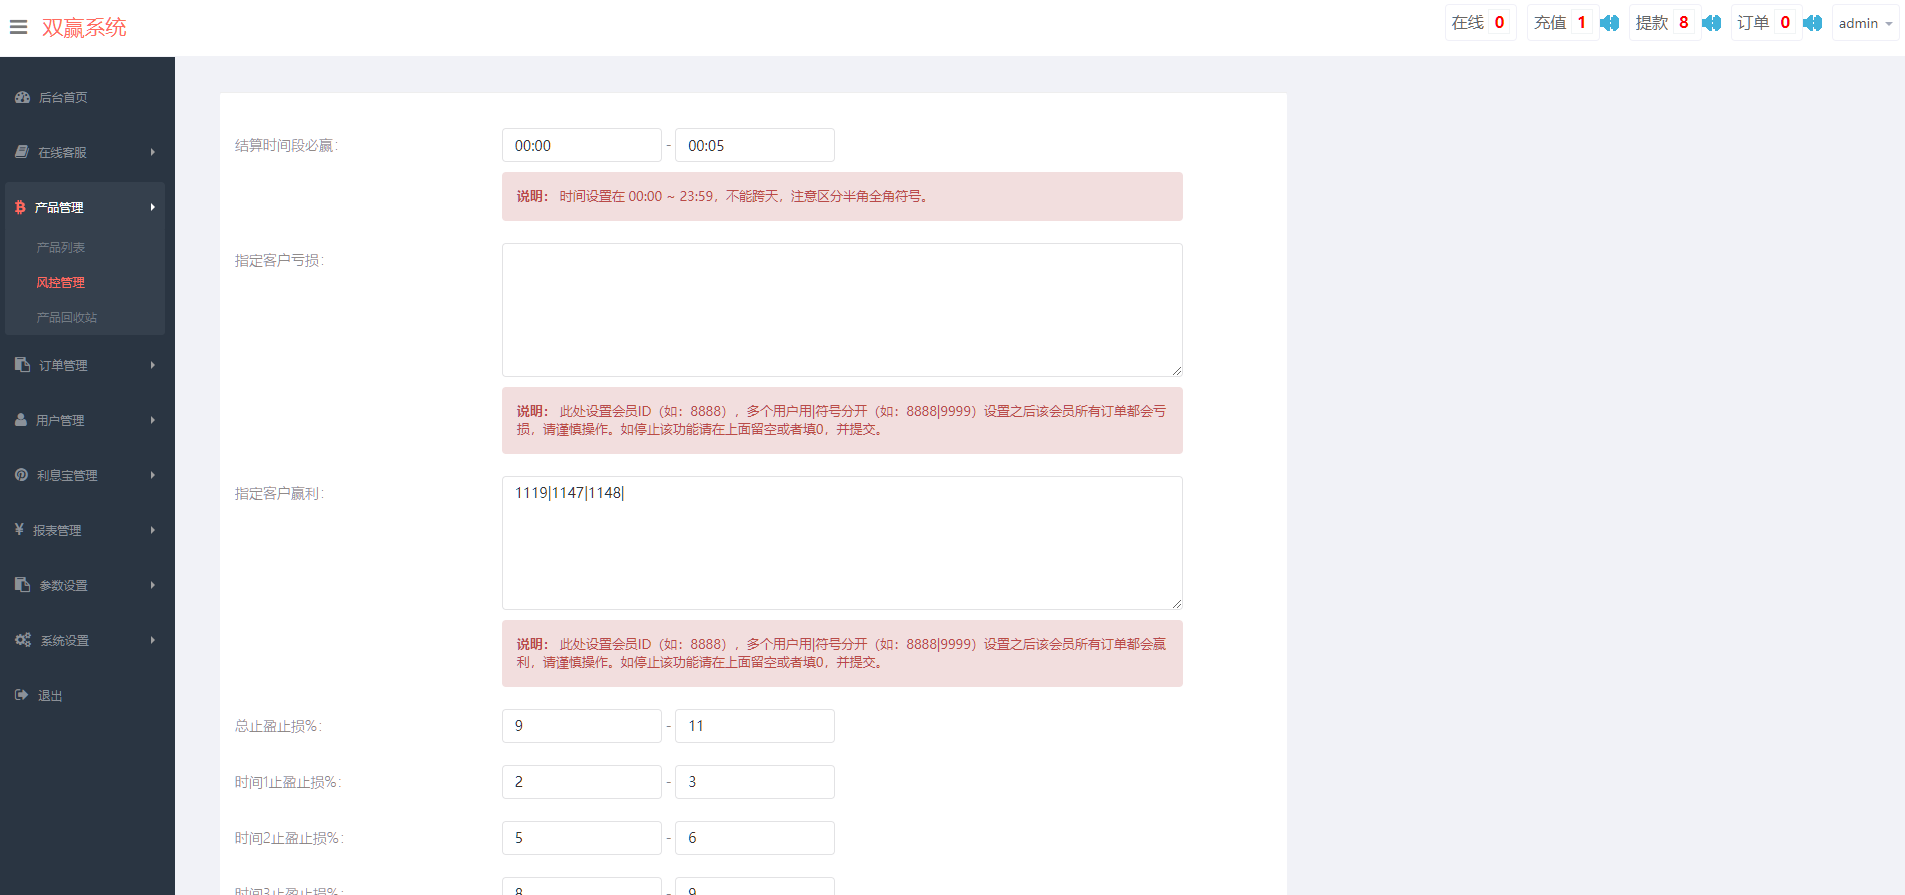
Task: Open 后台首页 dashboard icon in sidebar
Action: pyautogui.click(x=22, y=97)
